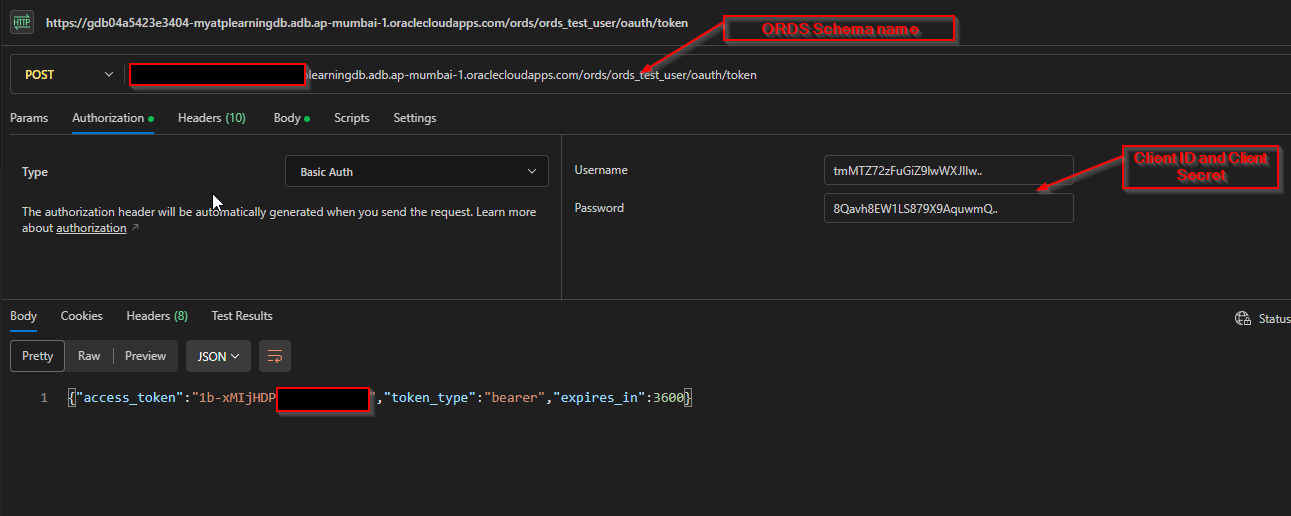Open the Scripts tab
The width and height of the screenshot is (1291, 516).
[351, 118]
